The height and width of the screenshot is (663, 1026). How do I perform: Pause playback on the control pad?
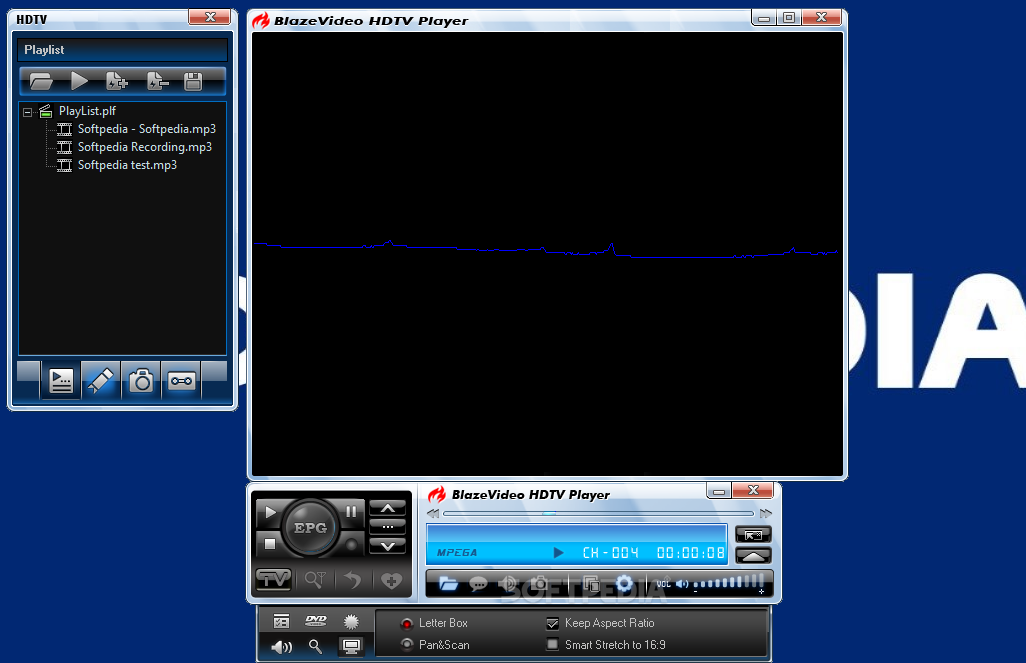(x=351, y=512)
